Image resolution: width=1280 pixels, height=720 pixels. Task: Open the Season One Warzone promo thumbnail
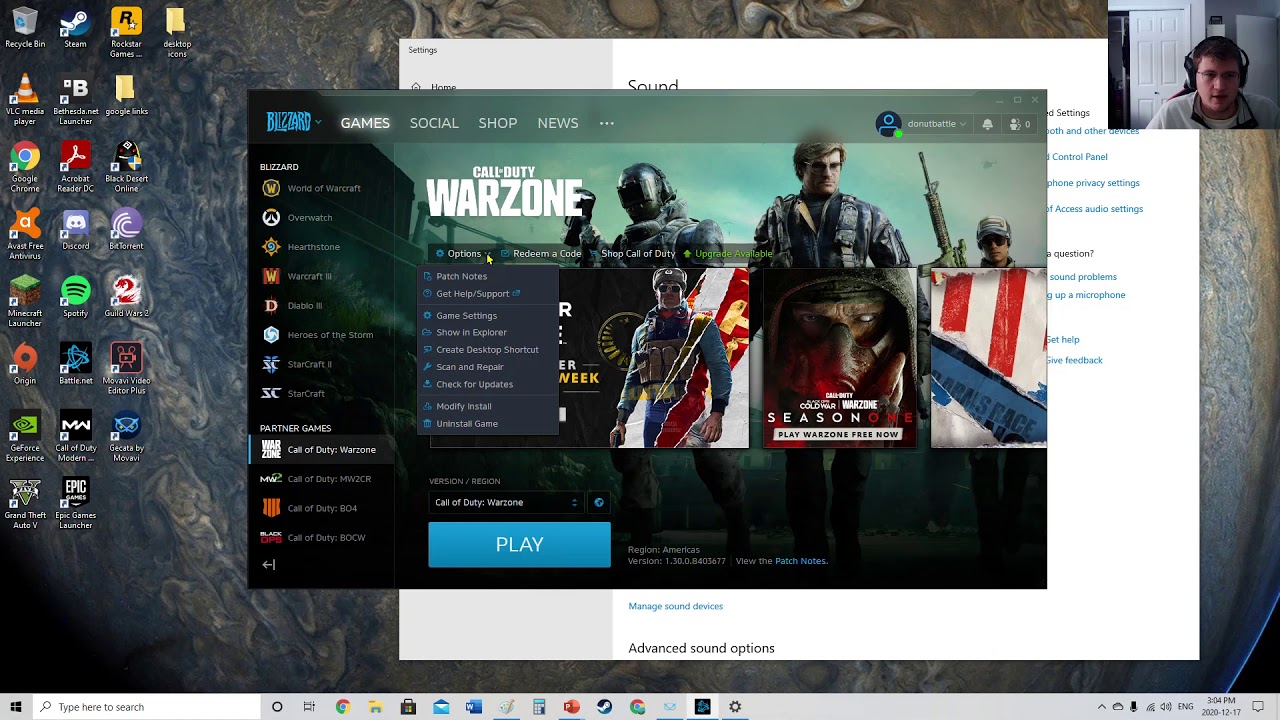coord(838,358)
